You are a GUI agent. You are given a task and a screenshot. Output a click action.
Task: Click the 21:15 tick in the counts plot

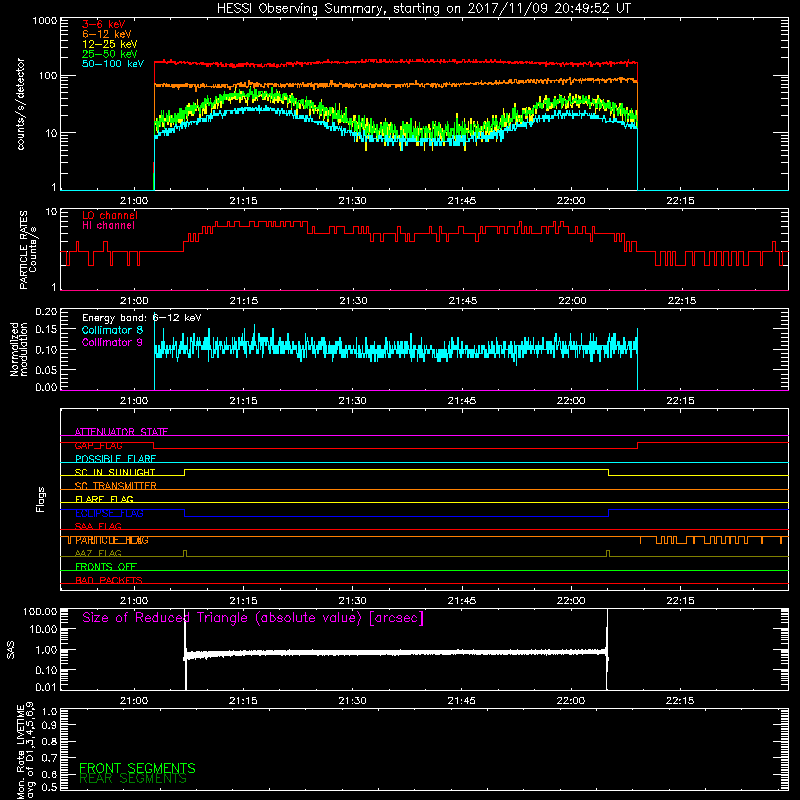(x=243, y=201)
